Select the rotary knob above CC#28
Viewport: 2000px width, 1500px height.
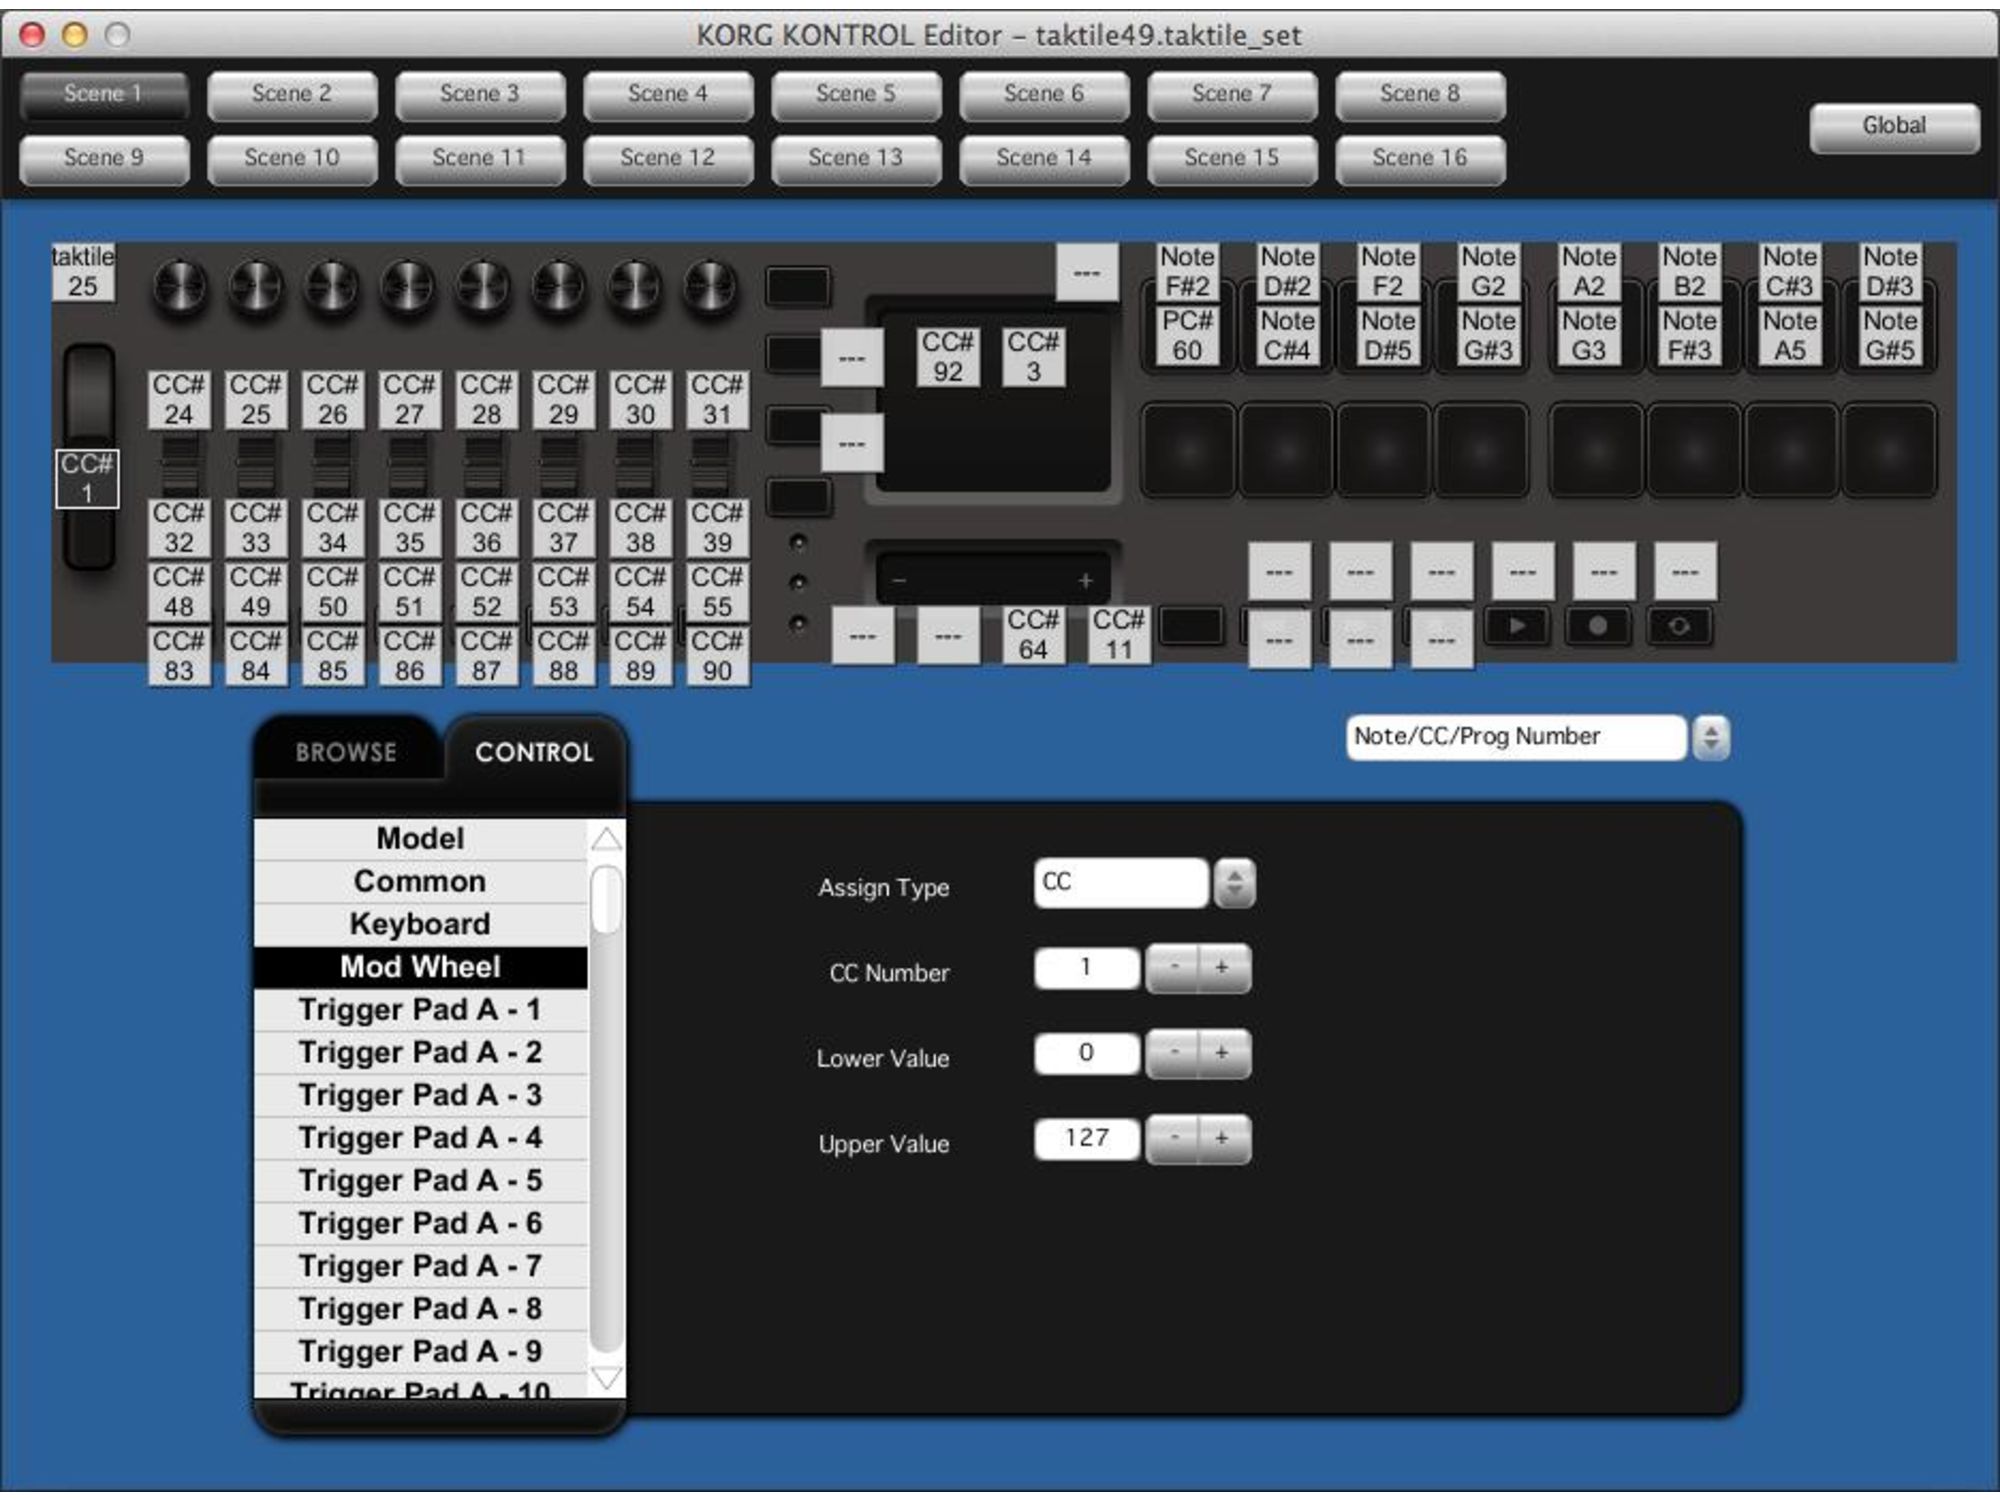[484, 288]
